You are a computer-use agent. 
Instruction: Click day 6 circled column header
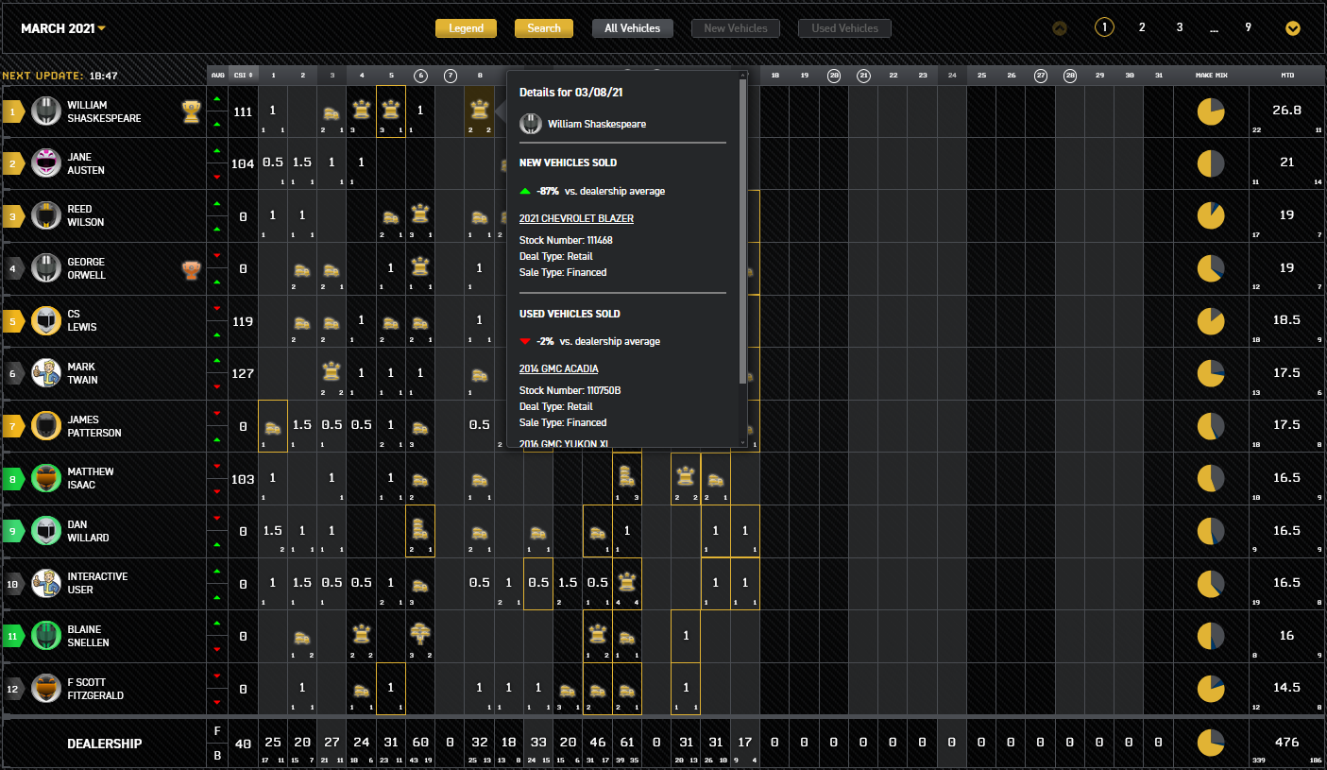[421, 75]
